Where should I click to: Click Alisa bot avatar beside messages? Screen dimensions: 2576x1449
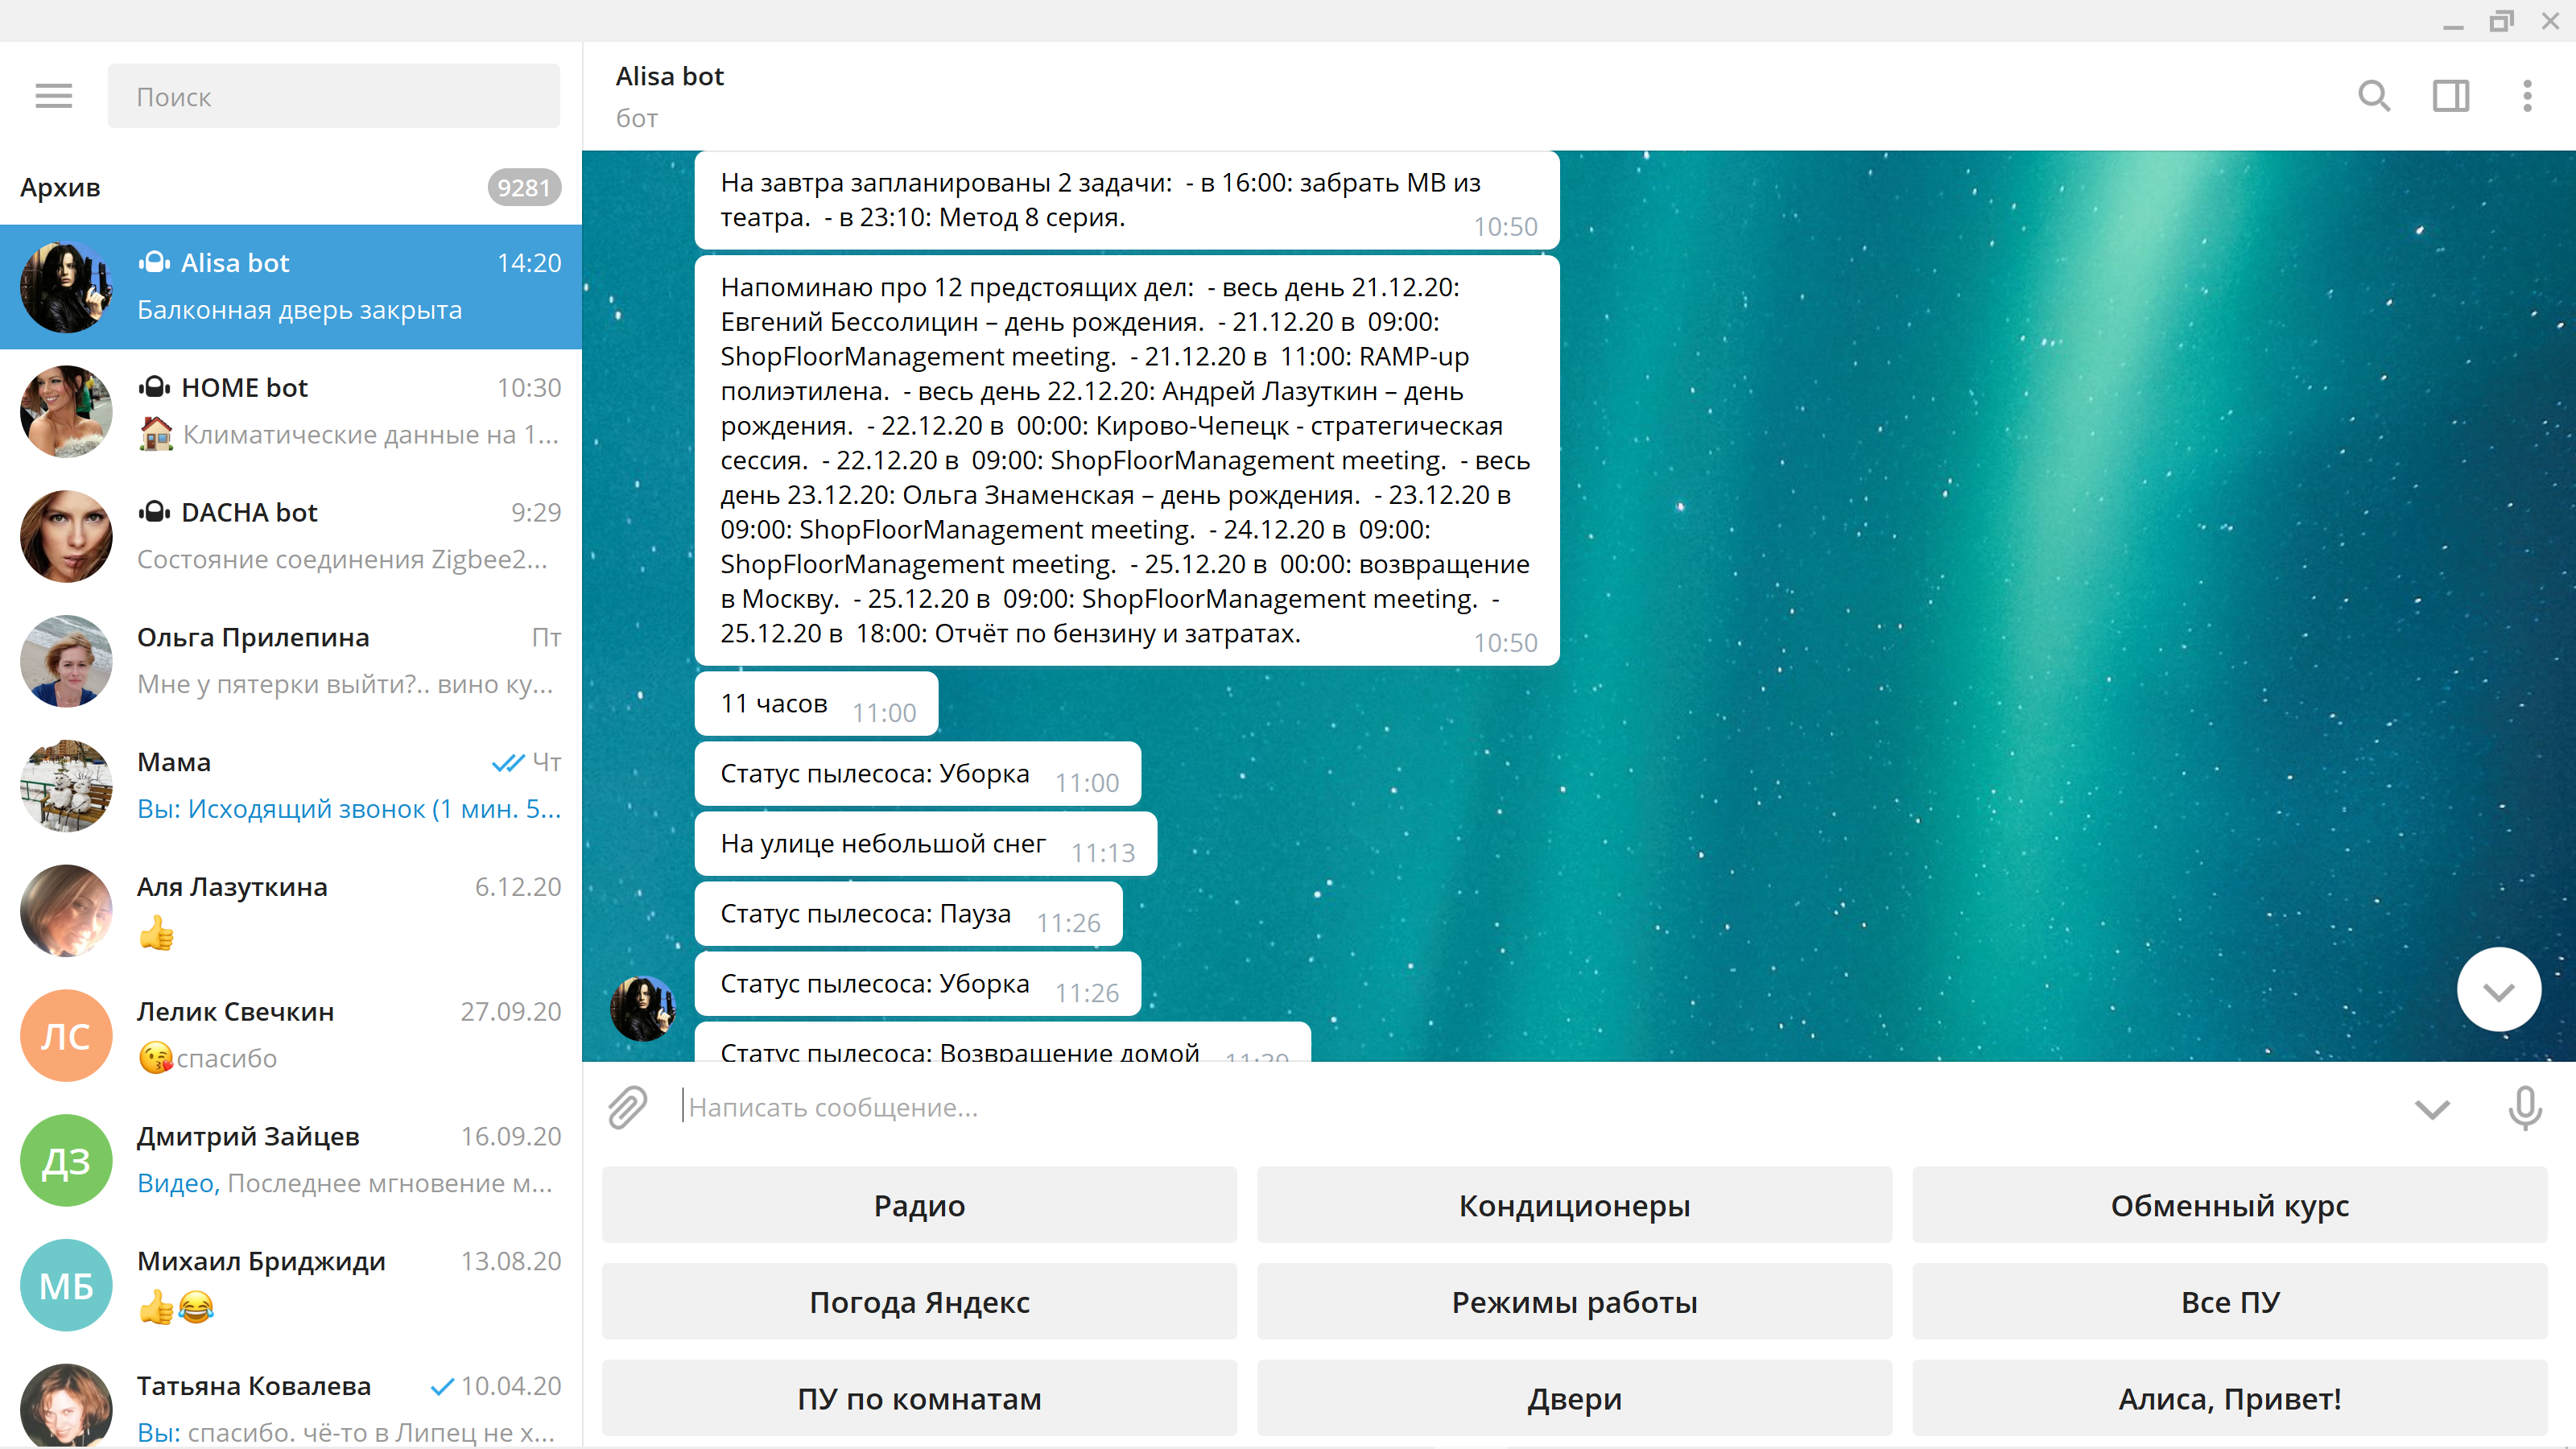pos(643,1008)
